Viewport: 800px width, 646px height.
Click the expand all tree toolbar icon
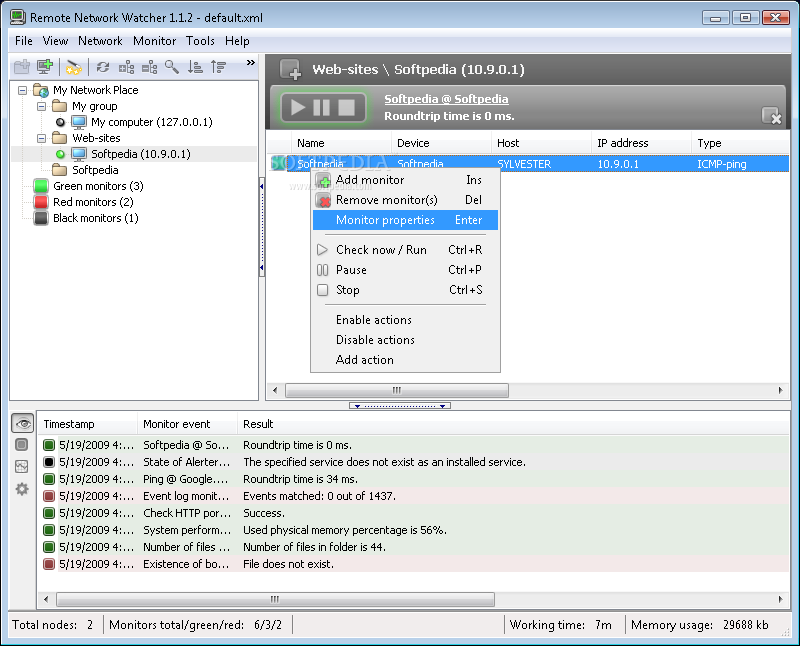pyautogui.click(x=126, y=67)
